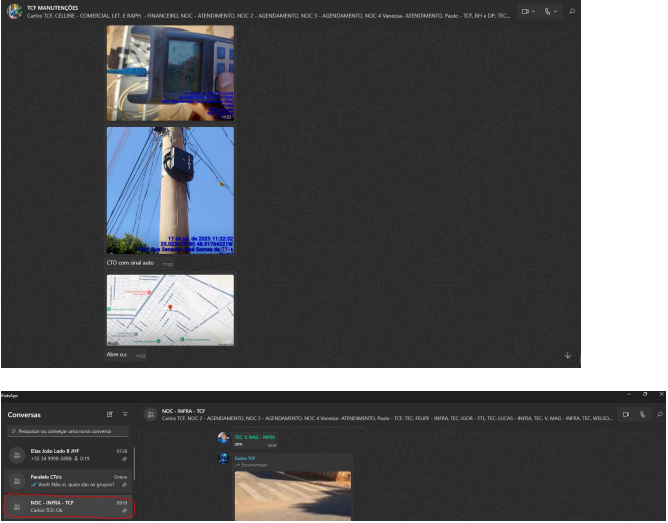Start video call in NOC - INFRA - TCF
The height and width of the screenshot is (523, 668).
click(x=626, y=414)
